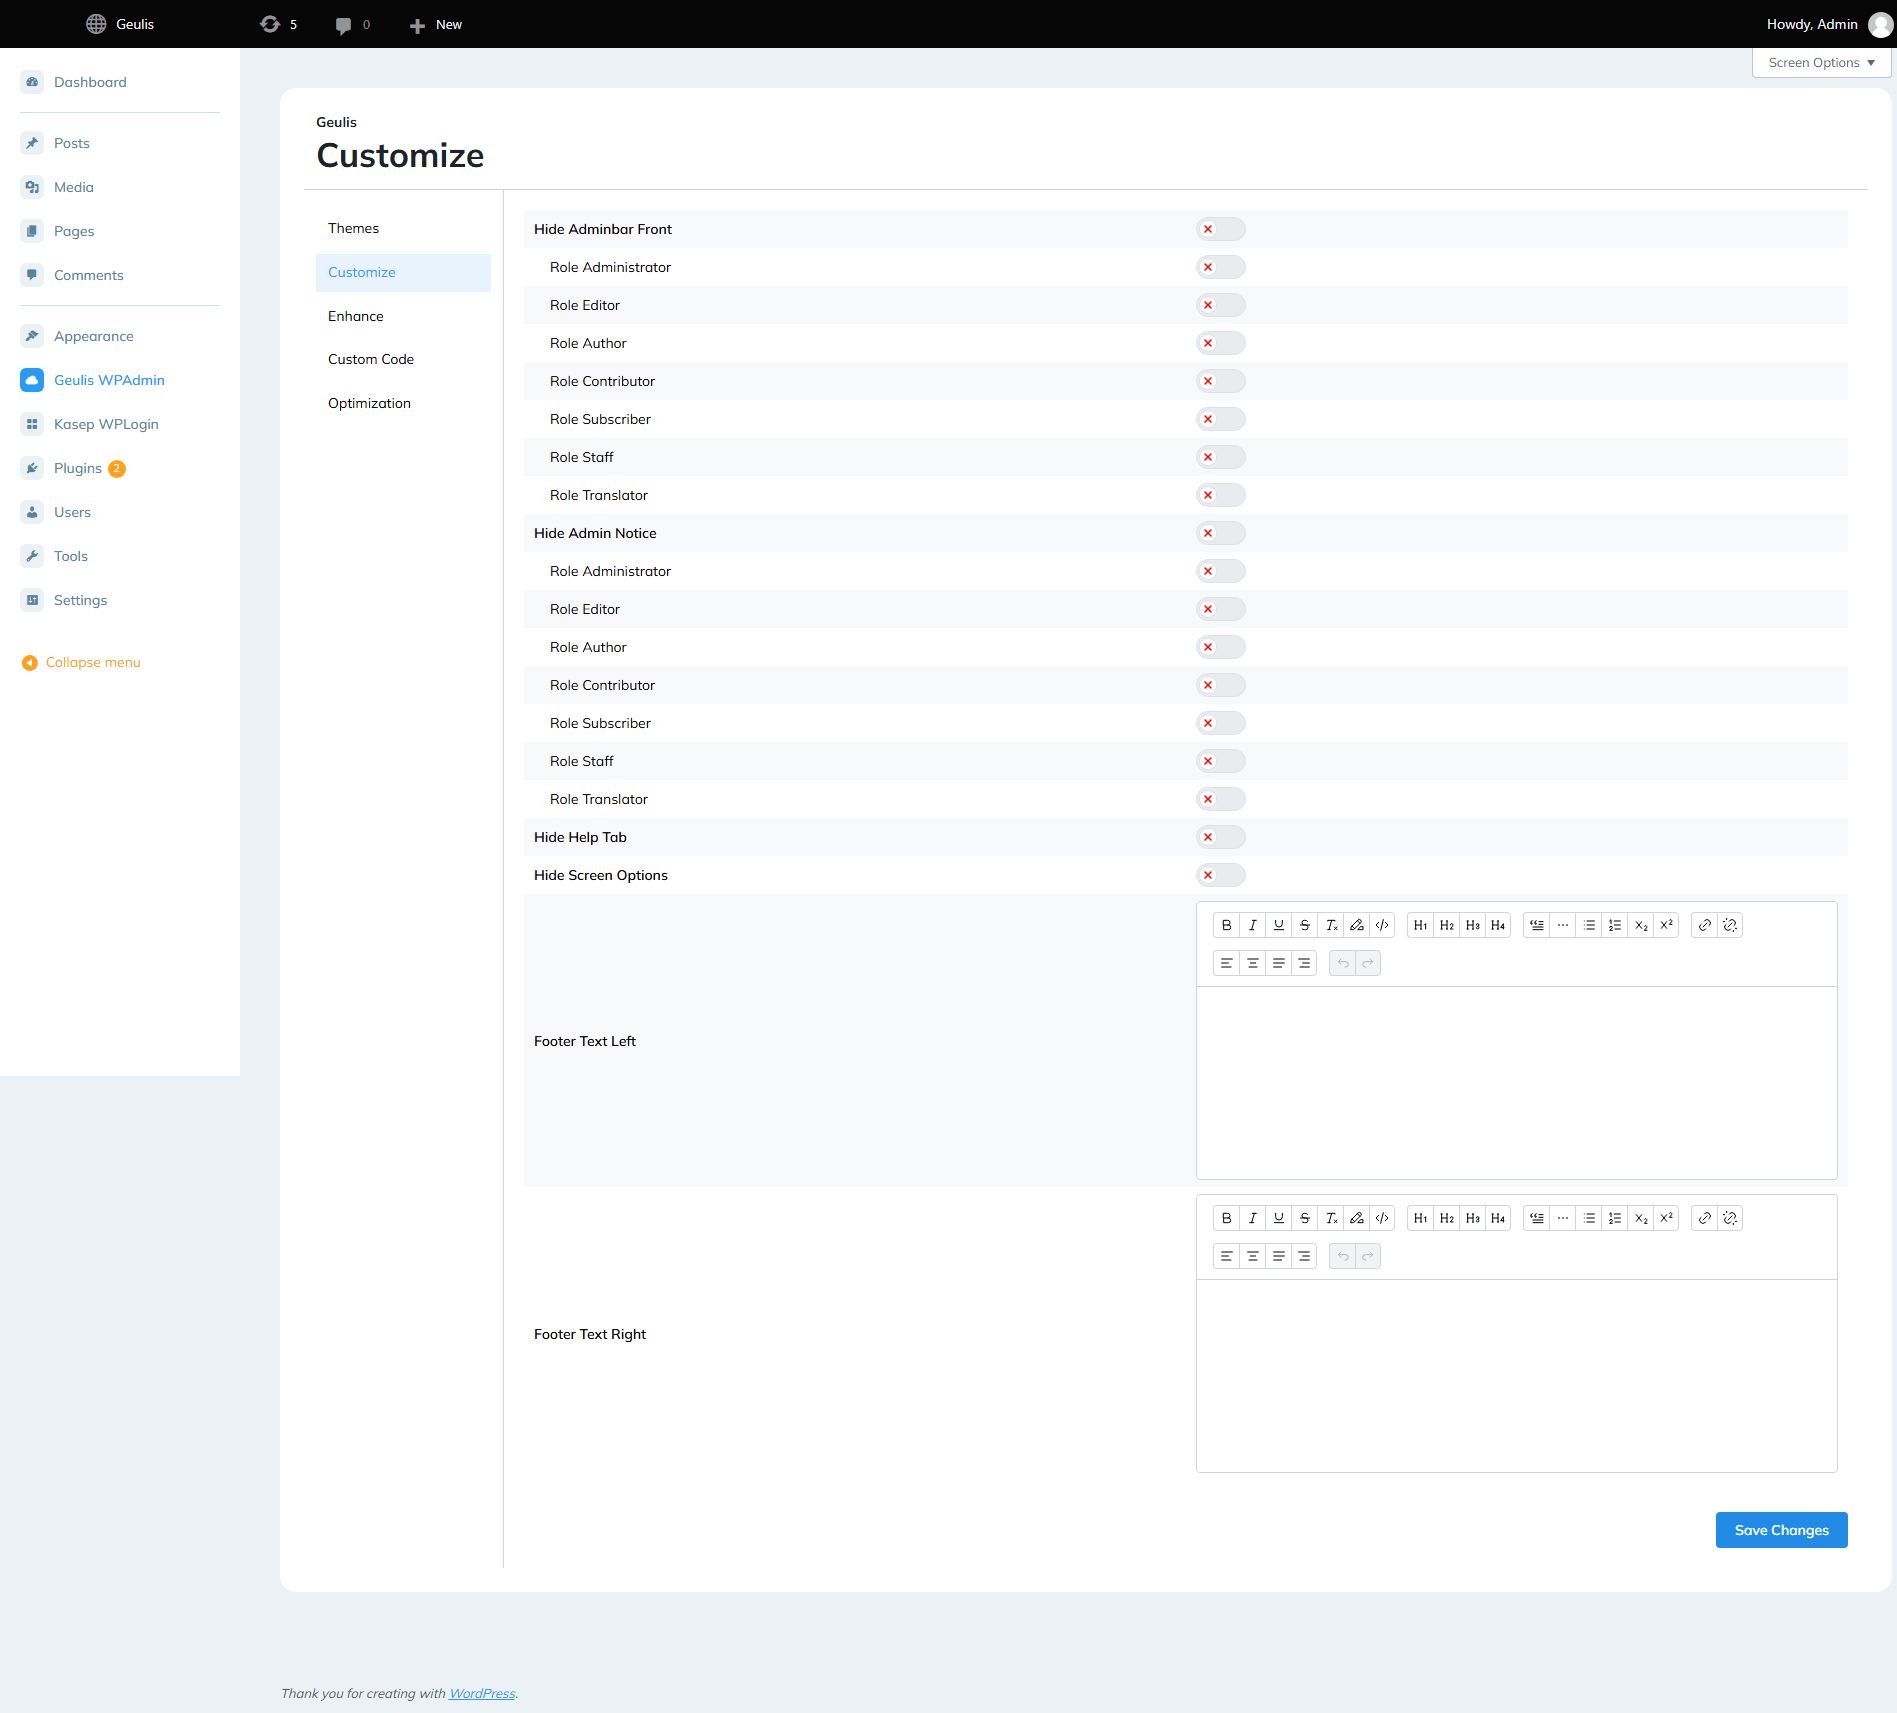The width and height of the screenshot is (1897, 1713).
Task: Toggle Role Staff under Hide Admin Notice
Action: pos(1220,761)
